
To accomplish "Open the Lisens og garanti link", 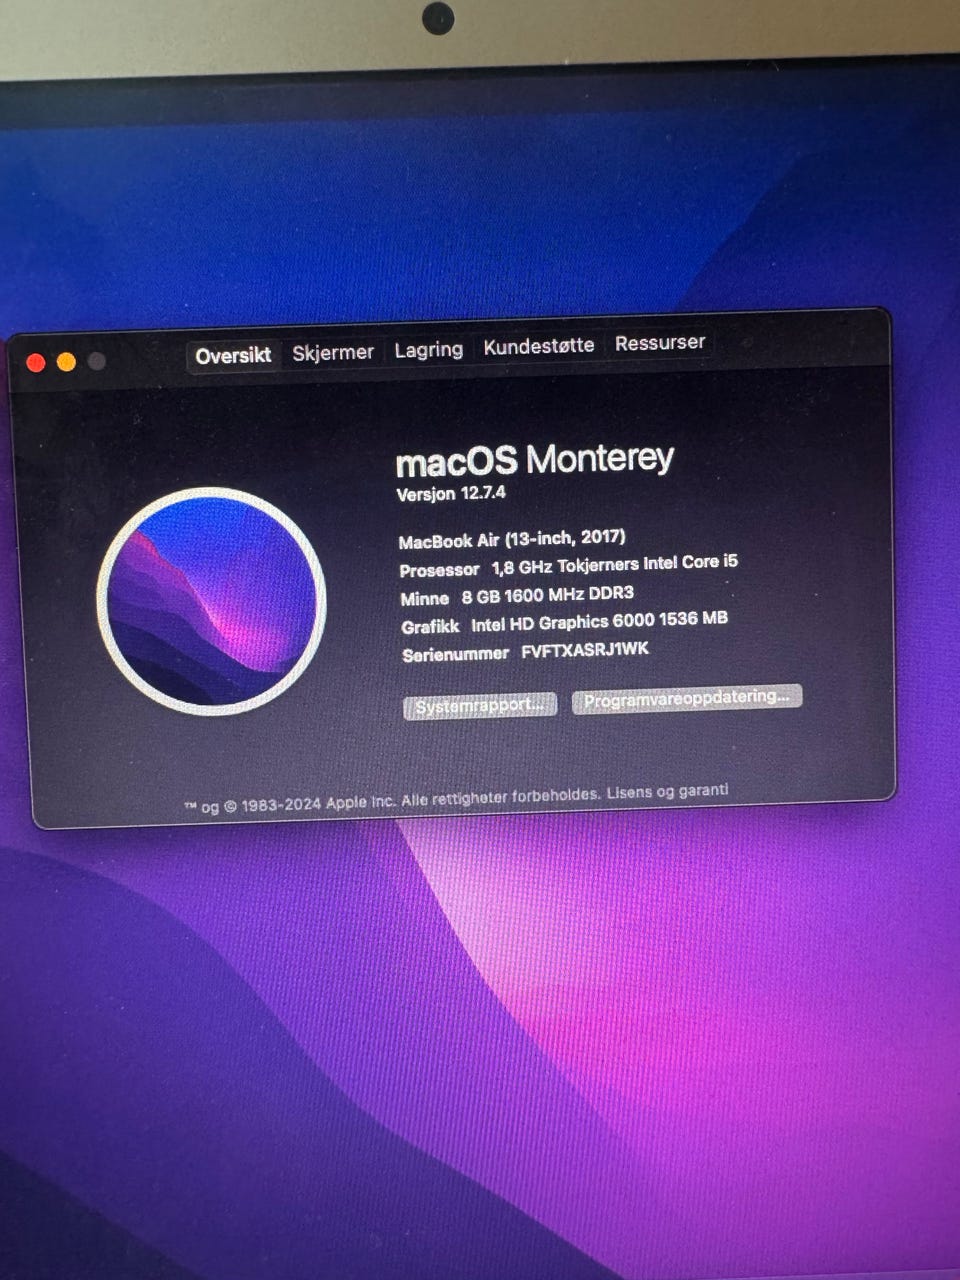I will click(x=667, y=792).
